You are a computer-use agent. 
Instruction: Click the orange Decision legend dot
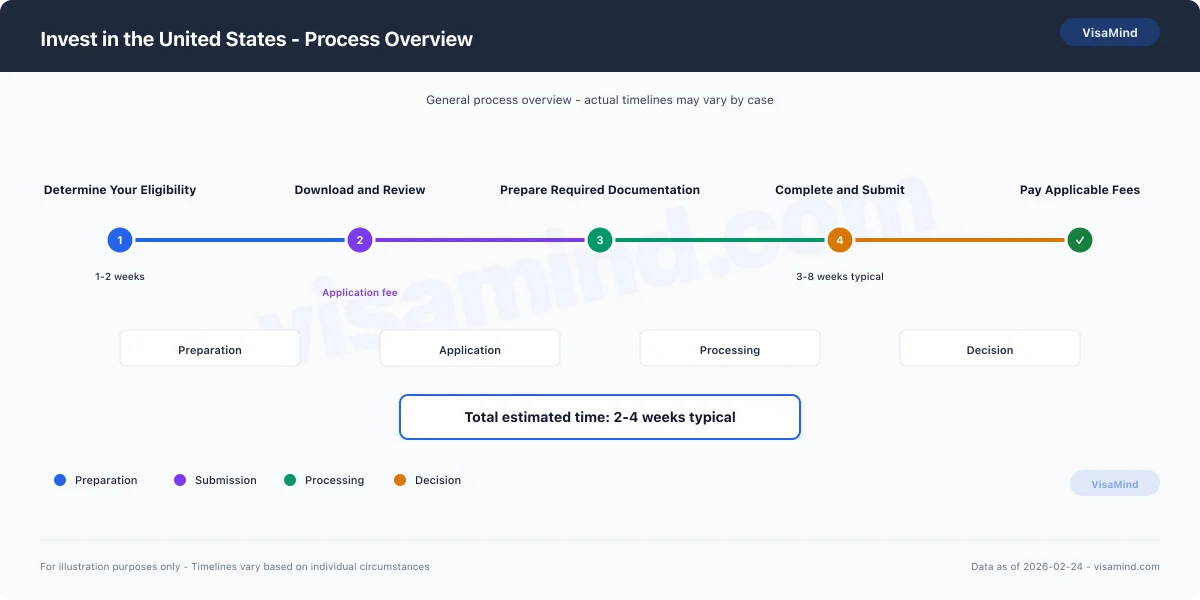(x=401, y=480)
